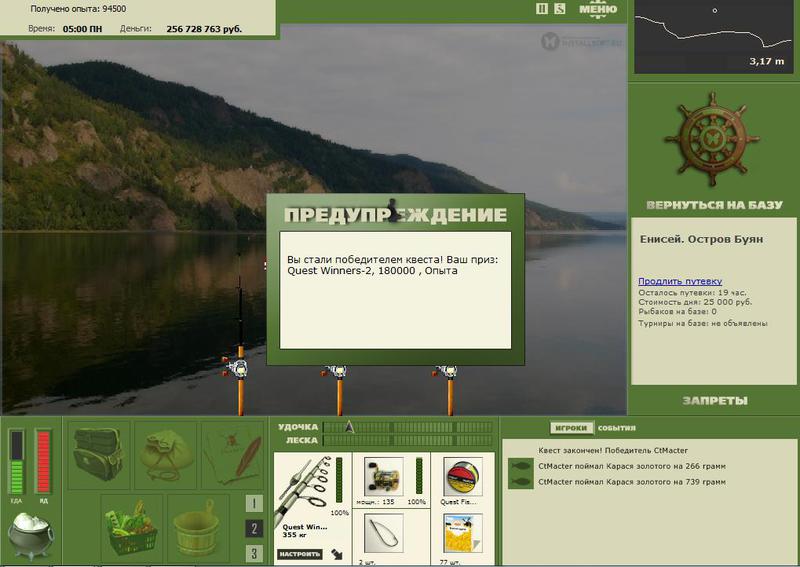Click the red health bar
Image resolution: width=800 pixels, height=567 pixels.
click(x=43, y=462)
